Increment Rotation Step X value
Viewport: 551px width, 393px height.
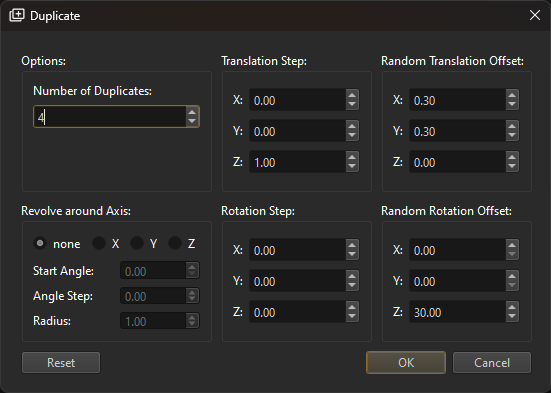pos(352,245)
